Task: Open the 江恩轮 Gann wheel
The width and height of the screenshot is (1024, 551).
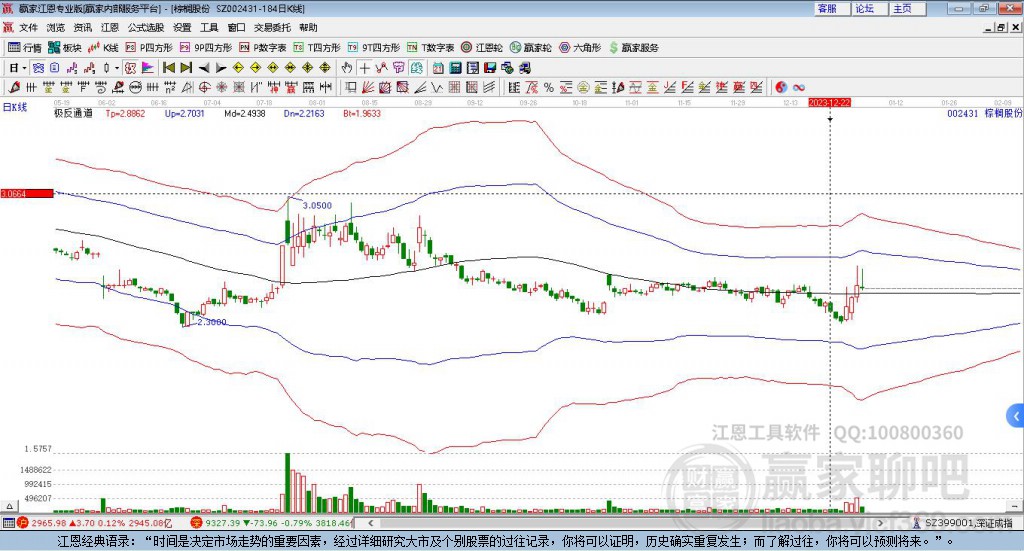Action: (482, 48)
